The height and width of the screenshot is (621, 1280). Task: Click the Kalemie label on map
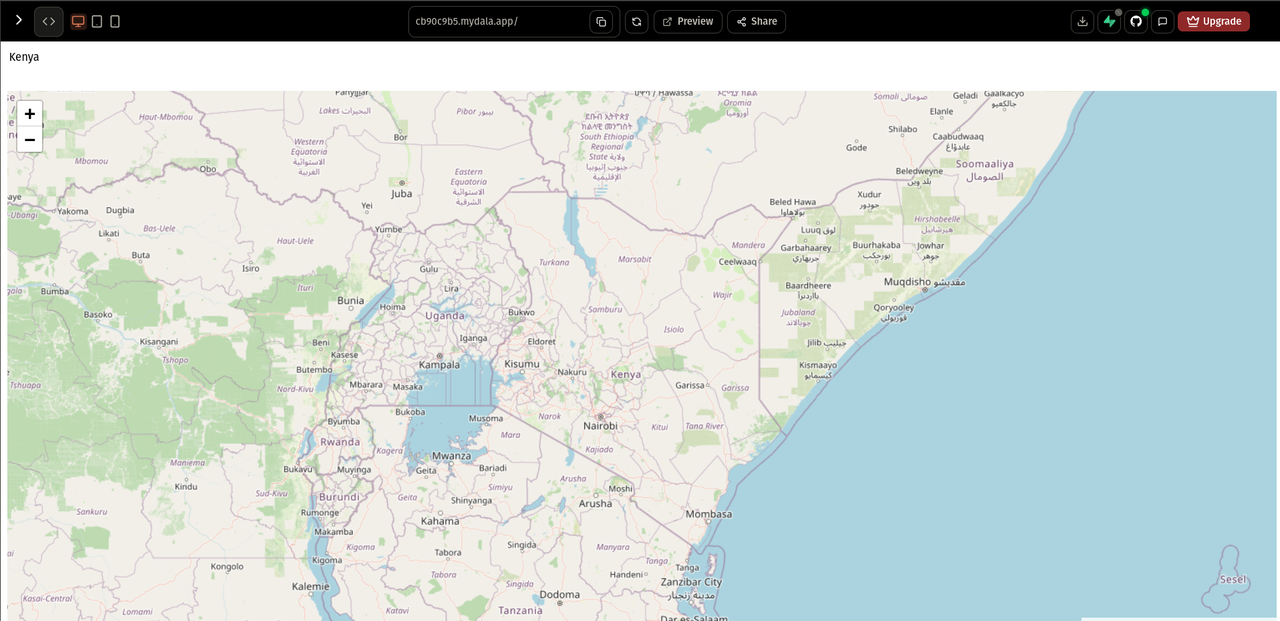(x=311, y=586)
